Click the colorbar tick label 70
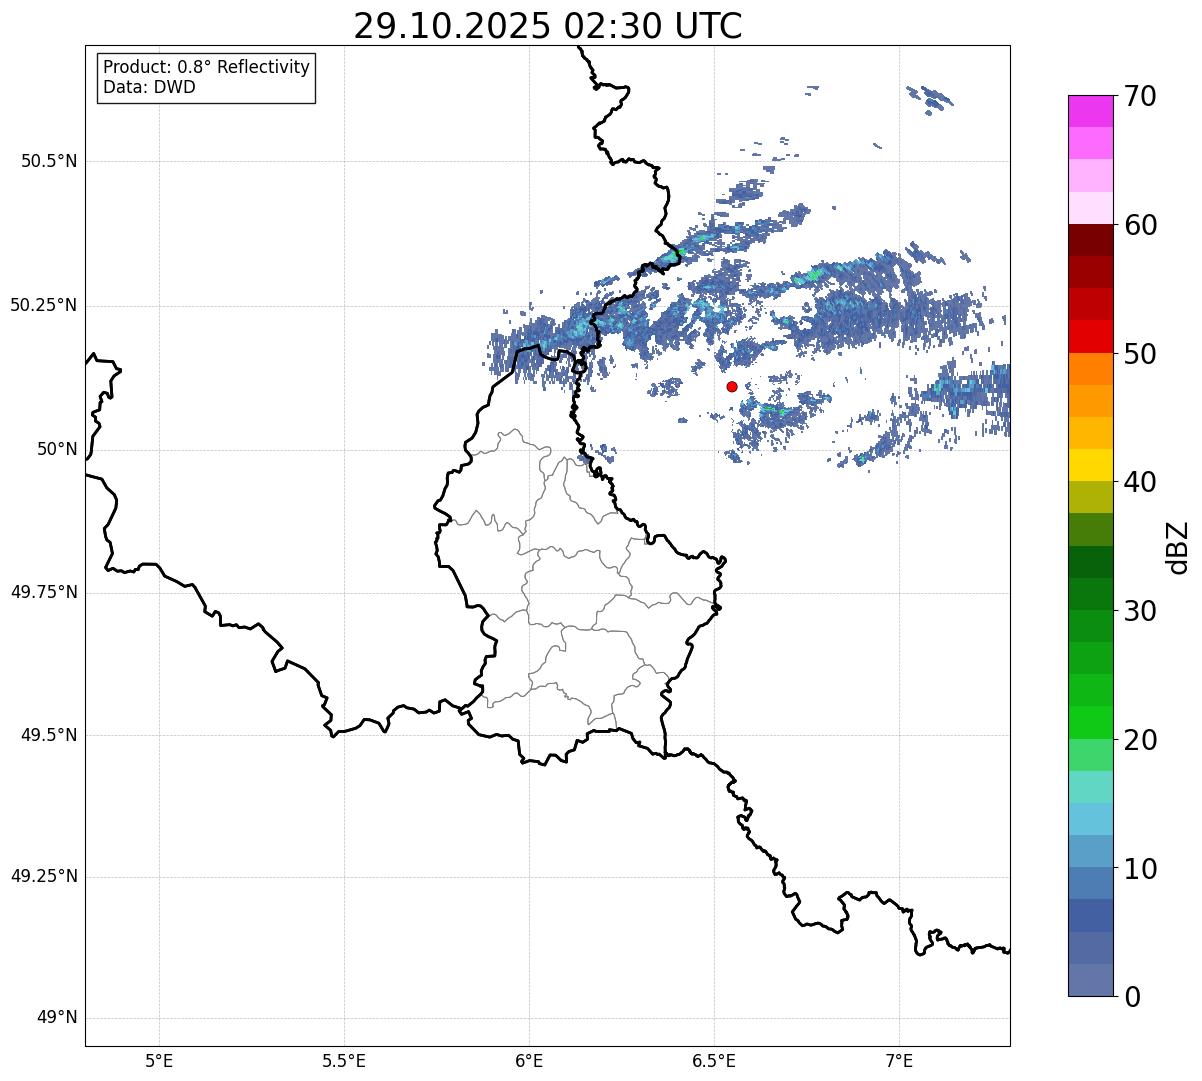Viewport: 1202px width, 1081px height. [1141, 96]
